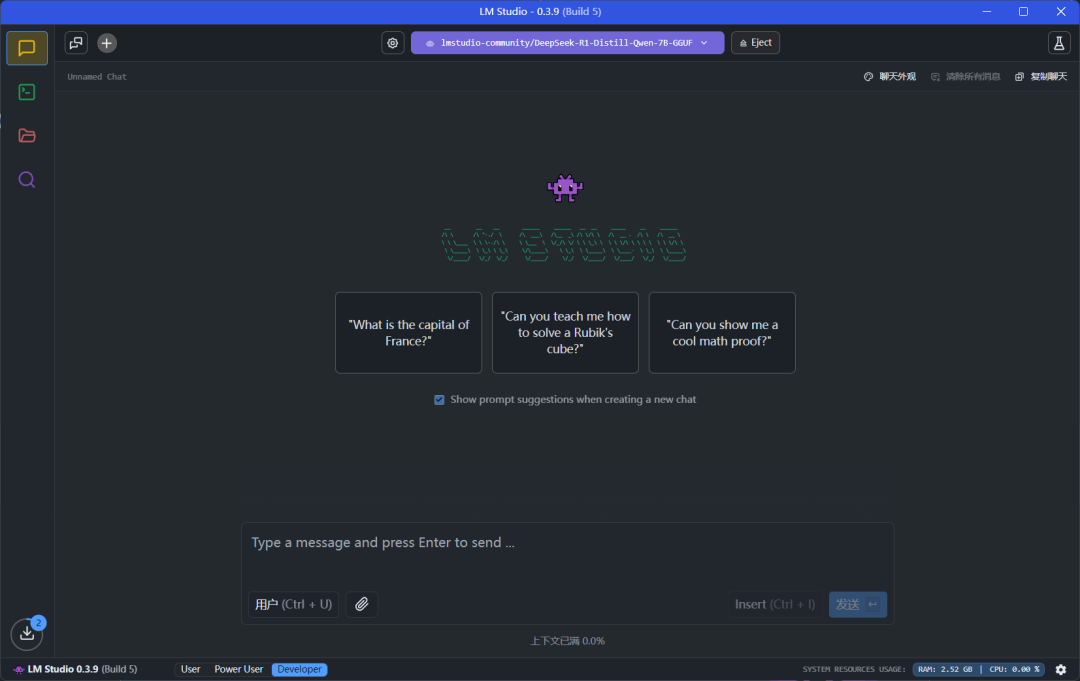
Task: Create a new chat with plus button
Action: [107, 43]
